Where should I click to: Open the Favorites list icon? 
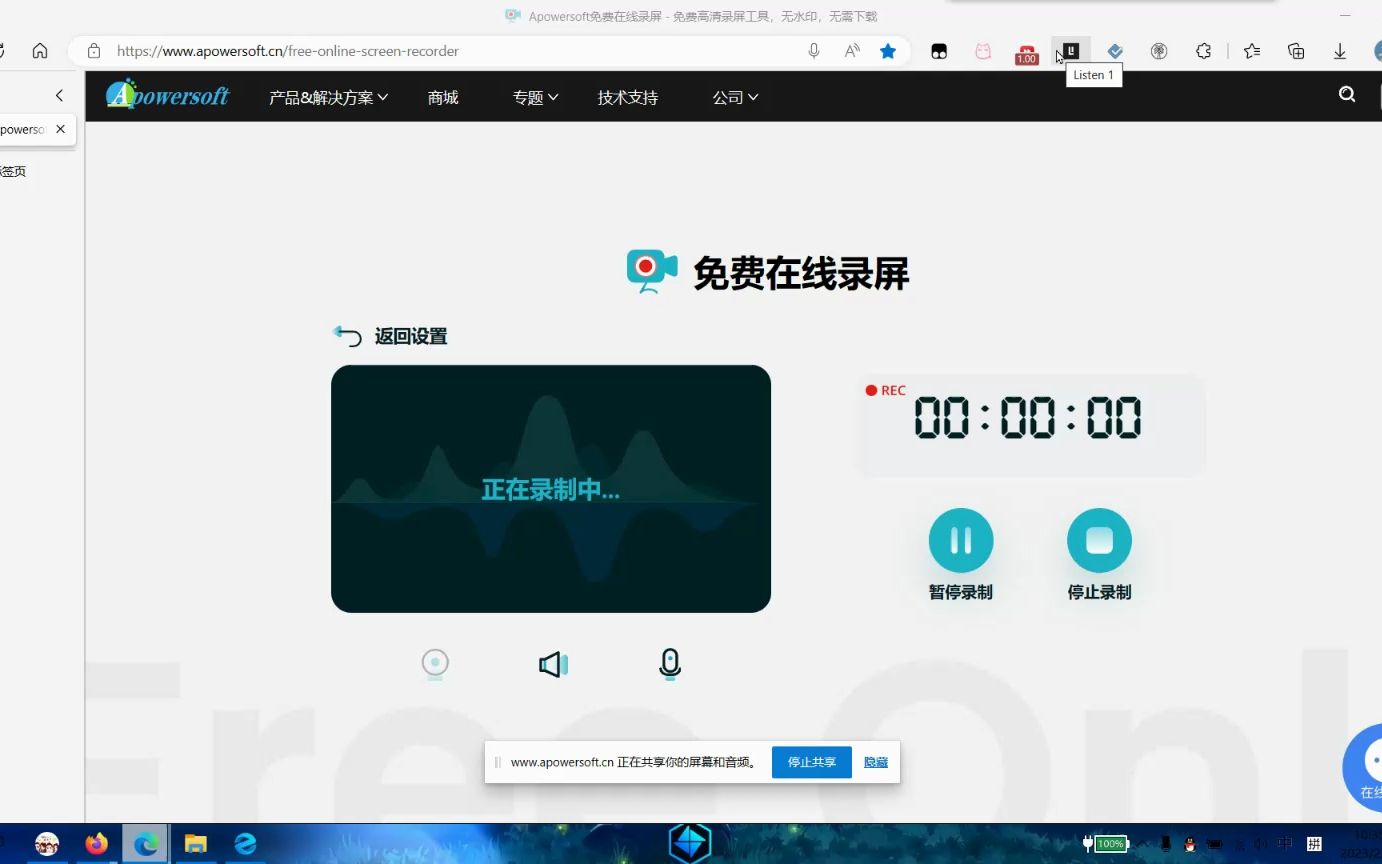click(x=1252, y=52)
